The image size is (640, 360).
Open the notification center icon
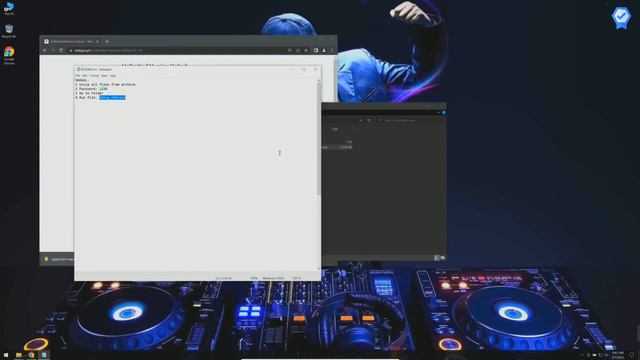pos(632,356)
